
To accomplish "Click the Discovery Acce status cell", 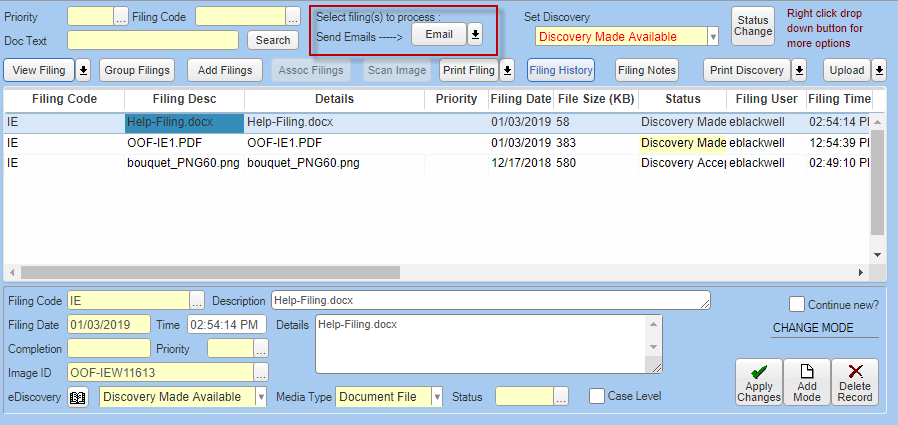I will tap(683, 163).
